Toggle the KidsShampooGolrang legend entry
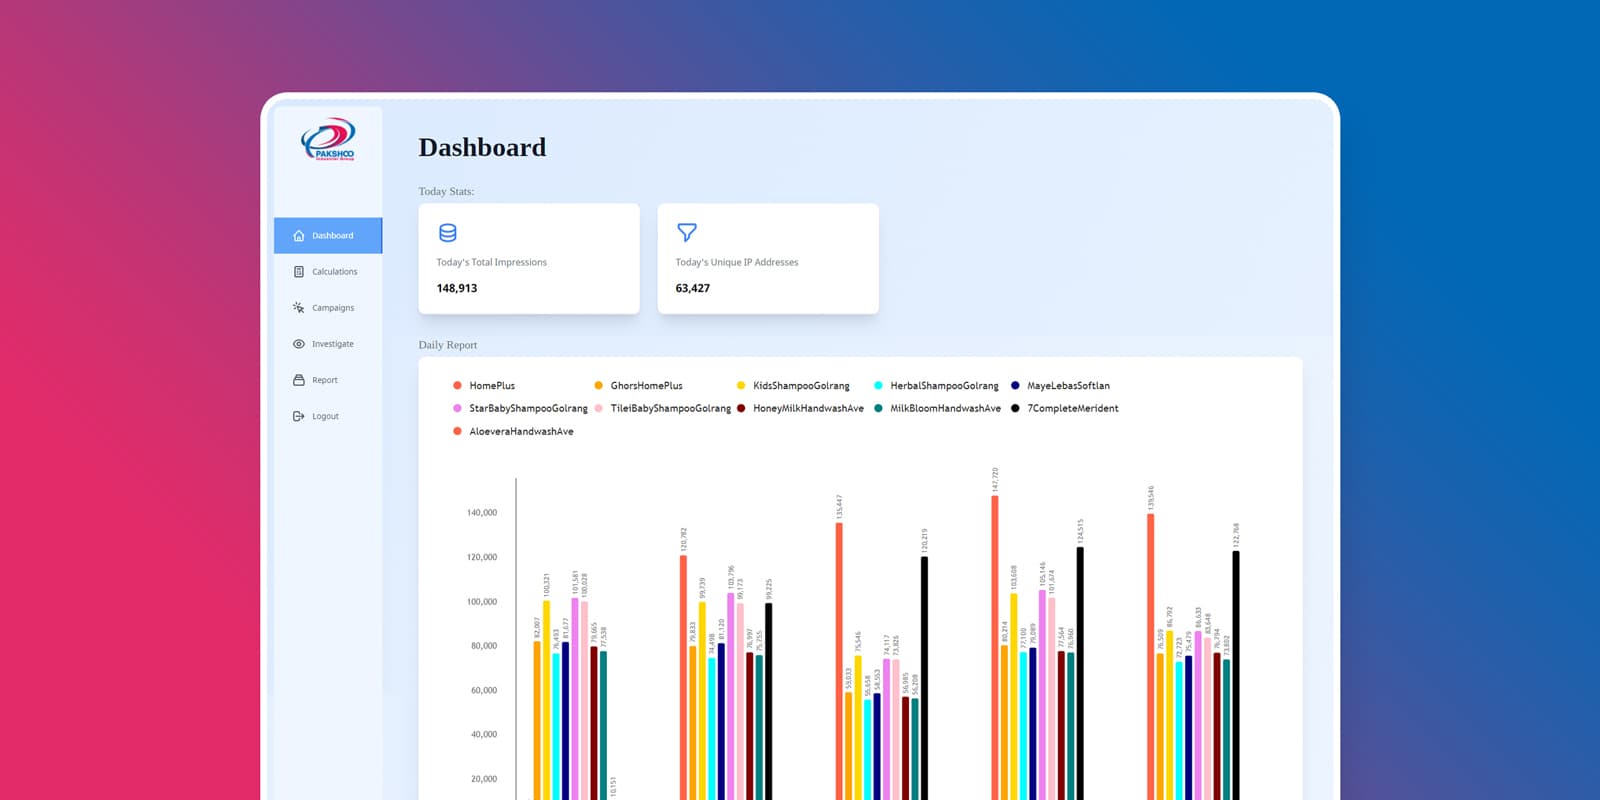 click(793, 386)
